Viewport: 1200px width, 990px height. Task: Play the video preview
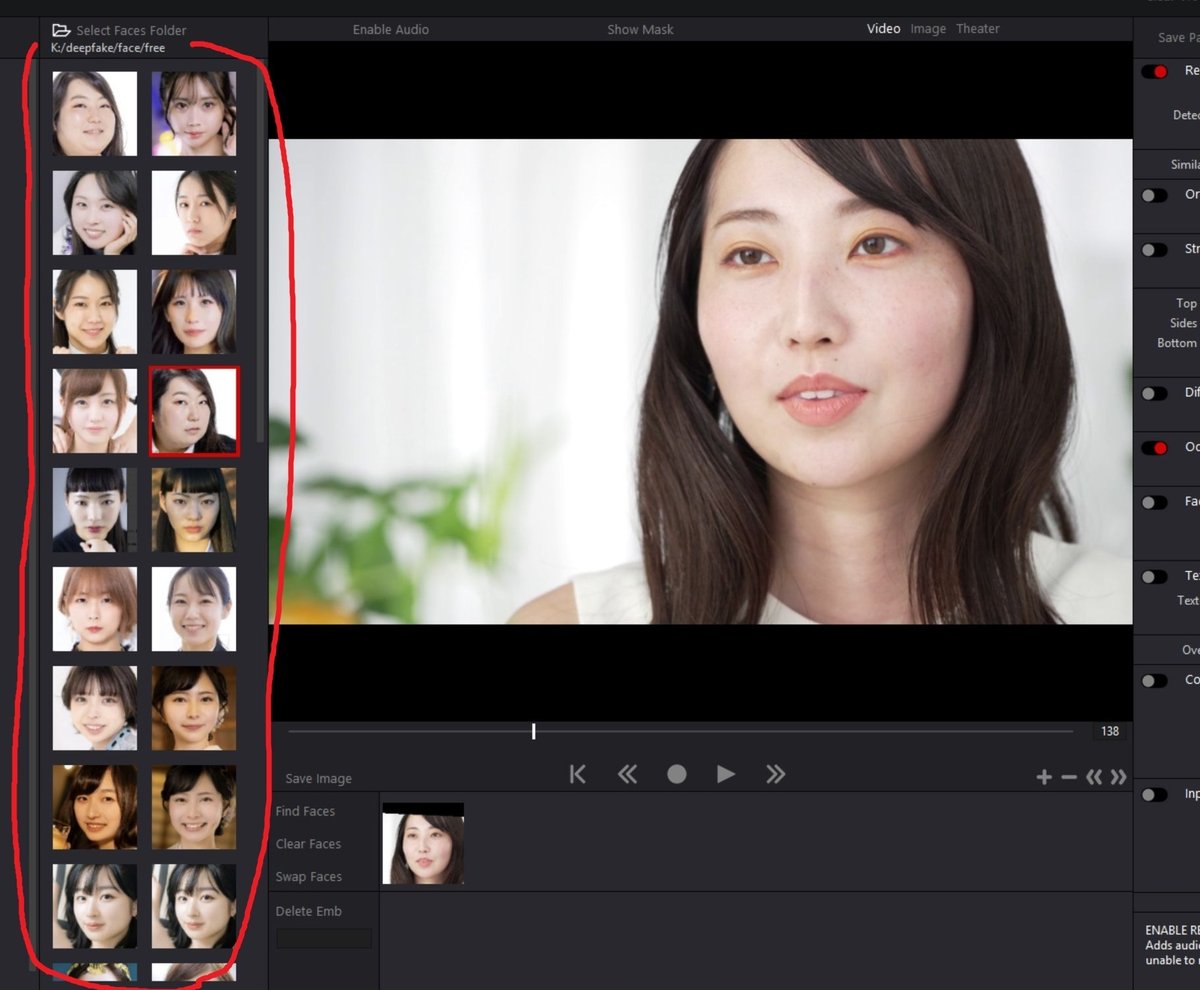(x=726, y=774)
